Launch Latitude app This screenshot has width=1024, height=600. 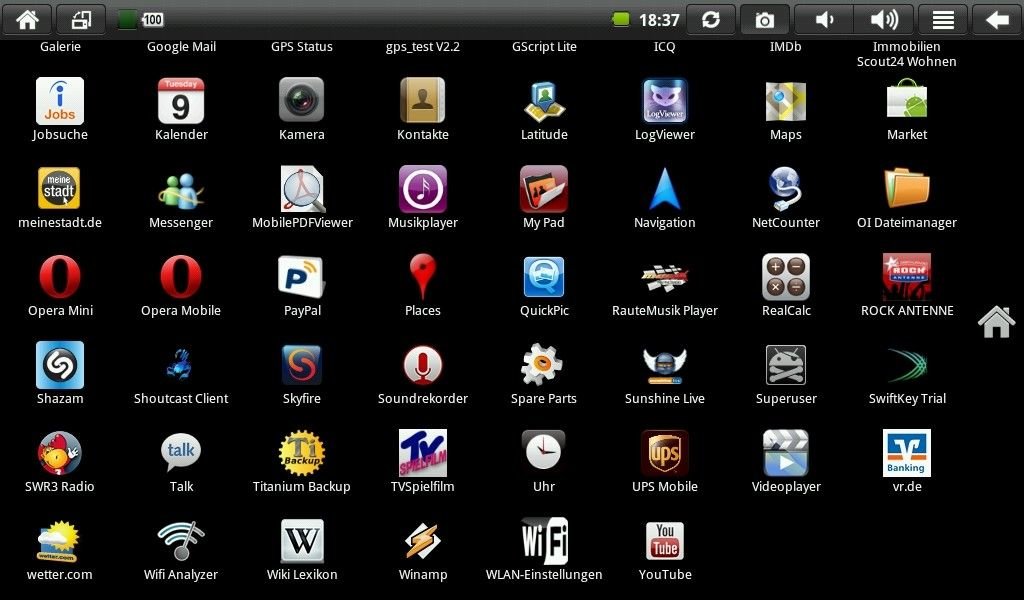(x=544, y=108)
